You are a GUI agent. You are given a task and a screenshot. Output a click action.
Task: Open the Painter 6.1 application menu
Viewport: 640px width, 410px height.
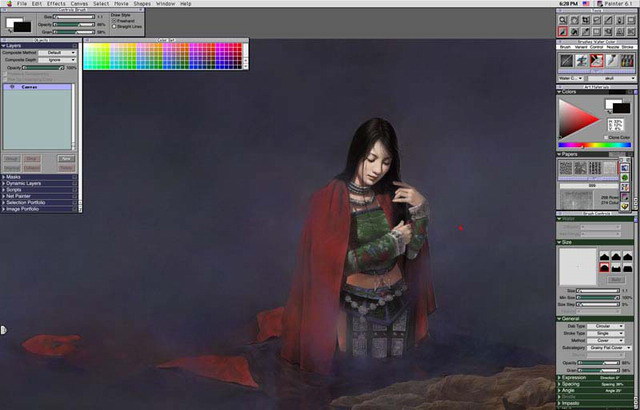click(615, 3)
